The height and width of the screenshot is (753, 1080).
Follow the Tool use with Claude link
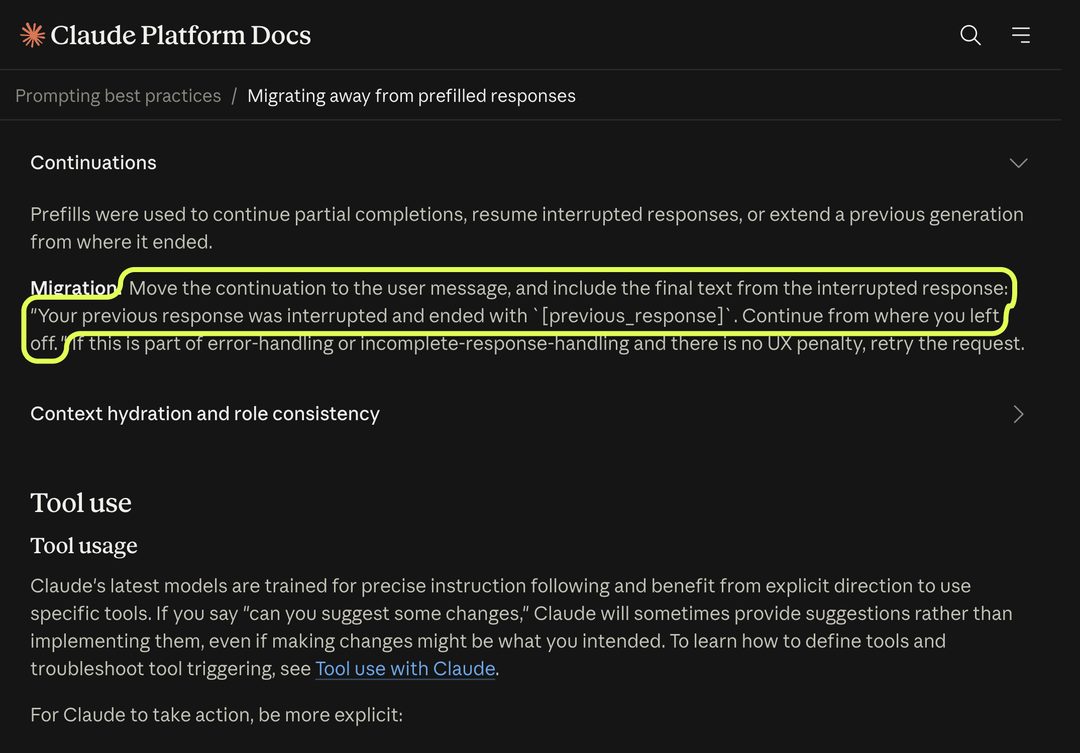point(405,668)
